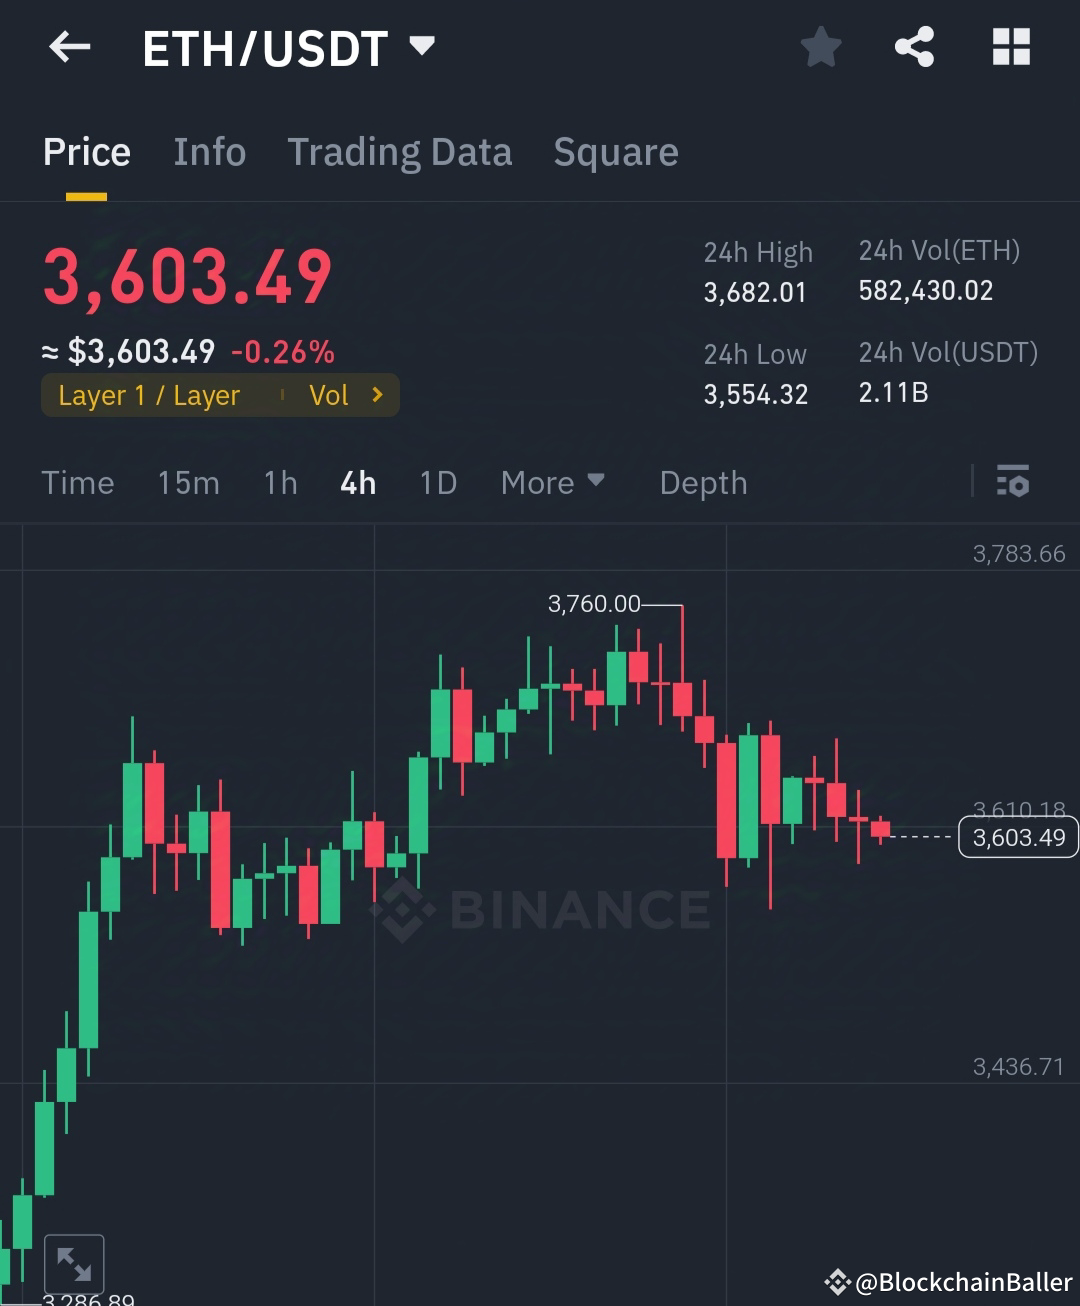Tap the Layer 1 / Layer tag
The width and height of the screenshot is (1080, 1306).
point(150,395)
